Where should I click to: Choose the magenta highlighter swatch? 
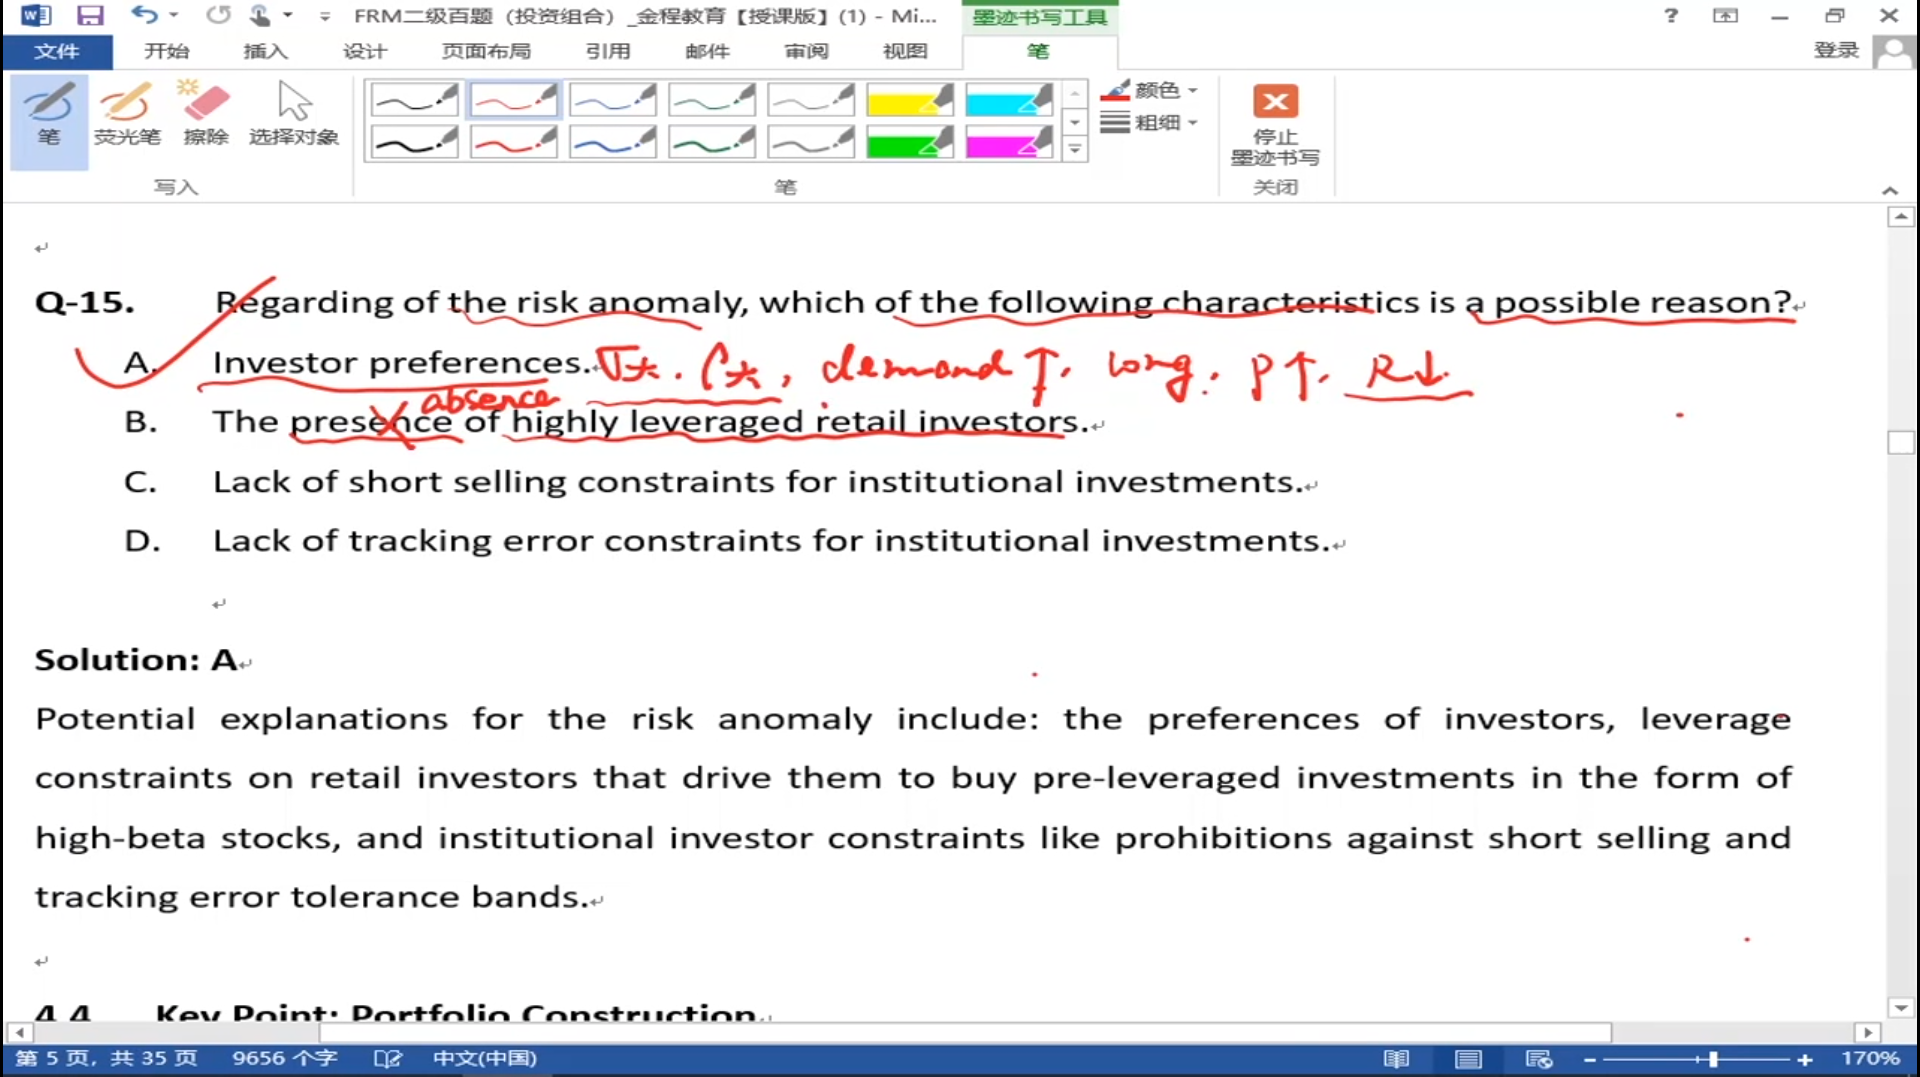coord(1008,142)
